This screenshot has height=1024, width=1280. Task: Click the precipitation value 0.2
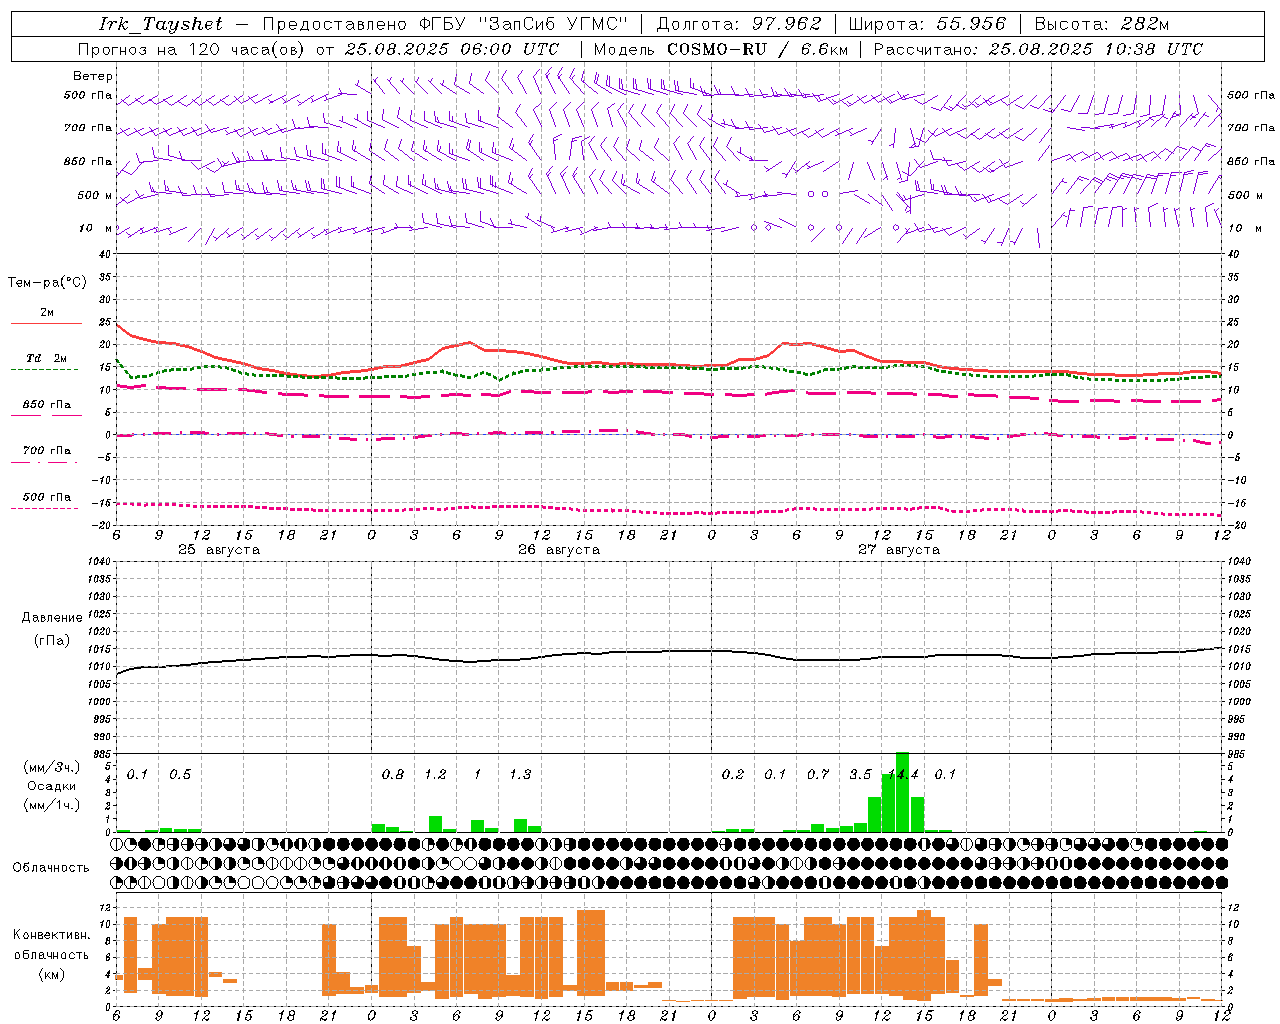click(x=733, y=775)
